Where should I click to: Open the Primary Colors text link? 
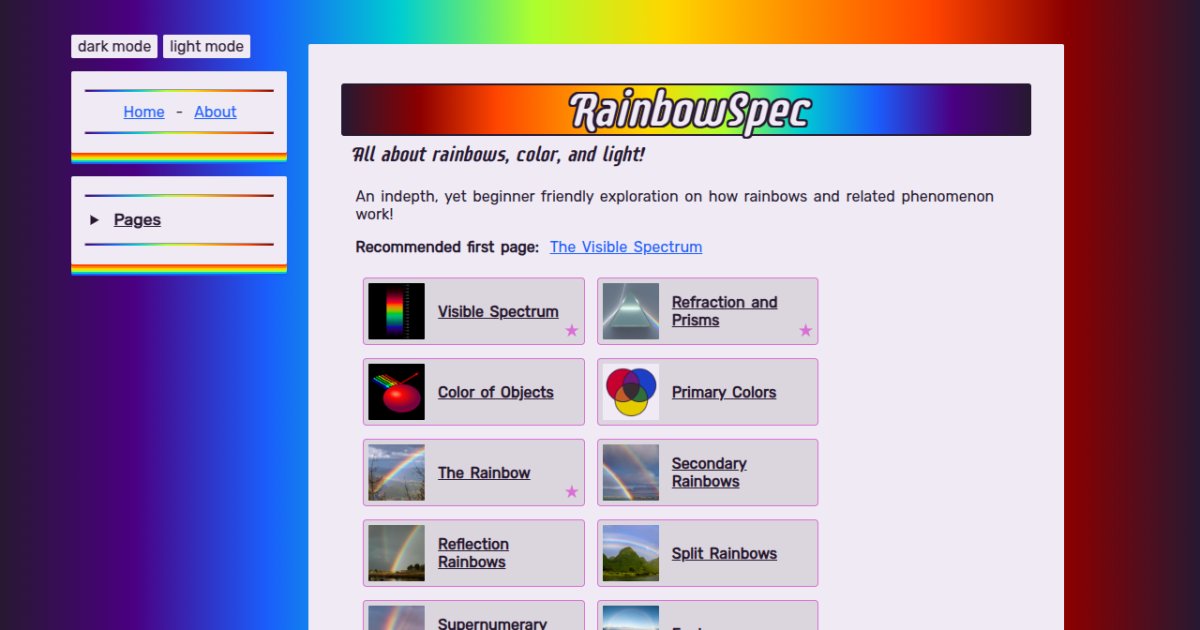(x=724, y=392)
